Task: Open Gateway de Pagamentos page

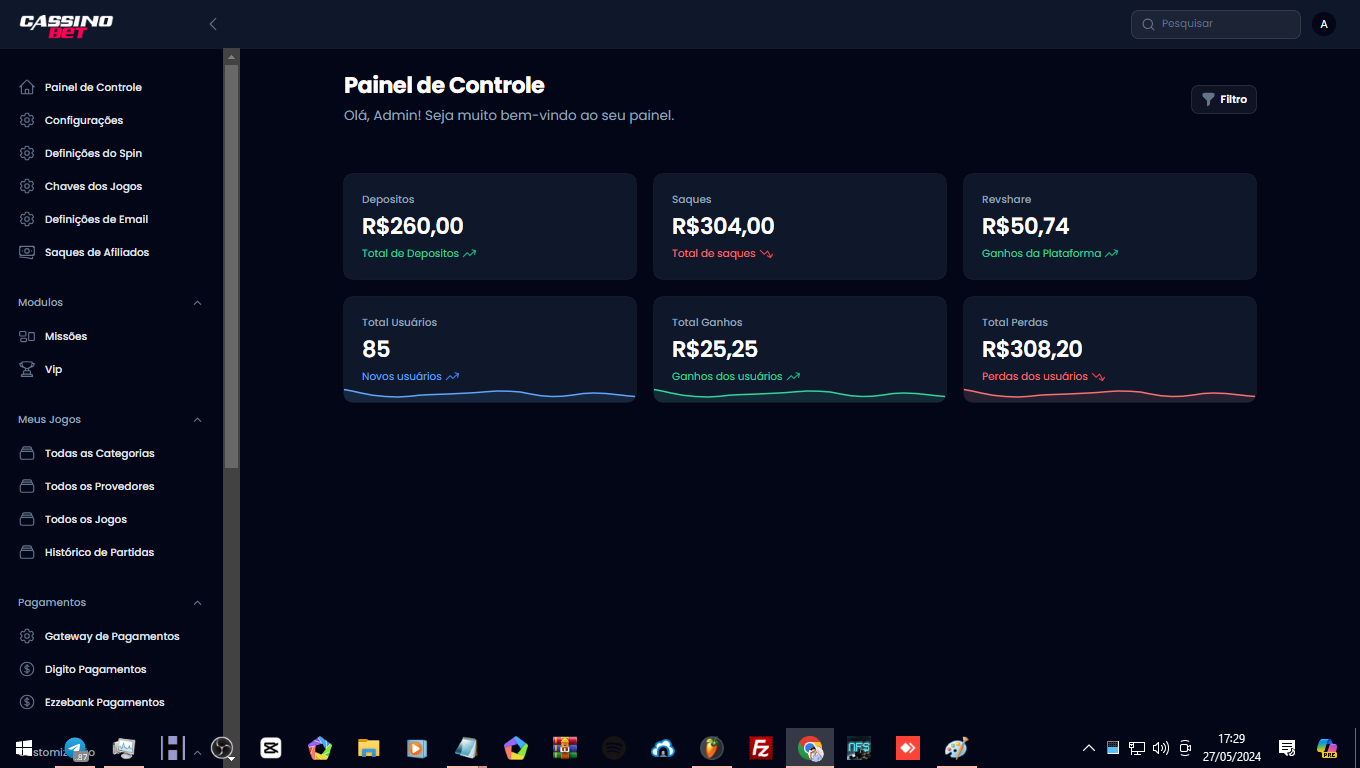Action: point(111,636)
